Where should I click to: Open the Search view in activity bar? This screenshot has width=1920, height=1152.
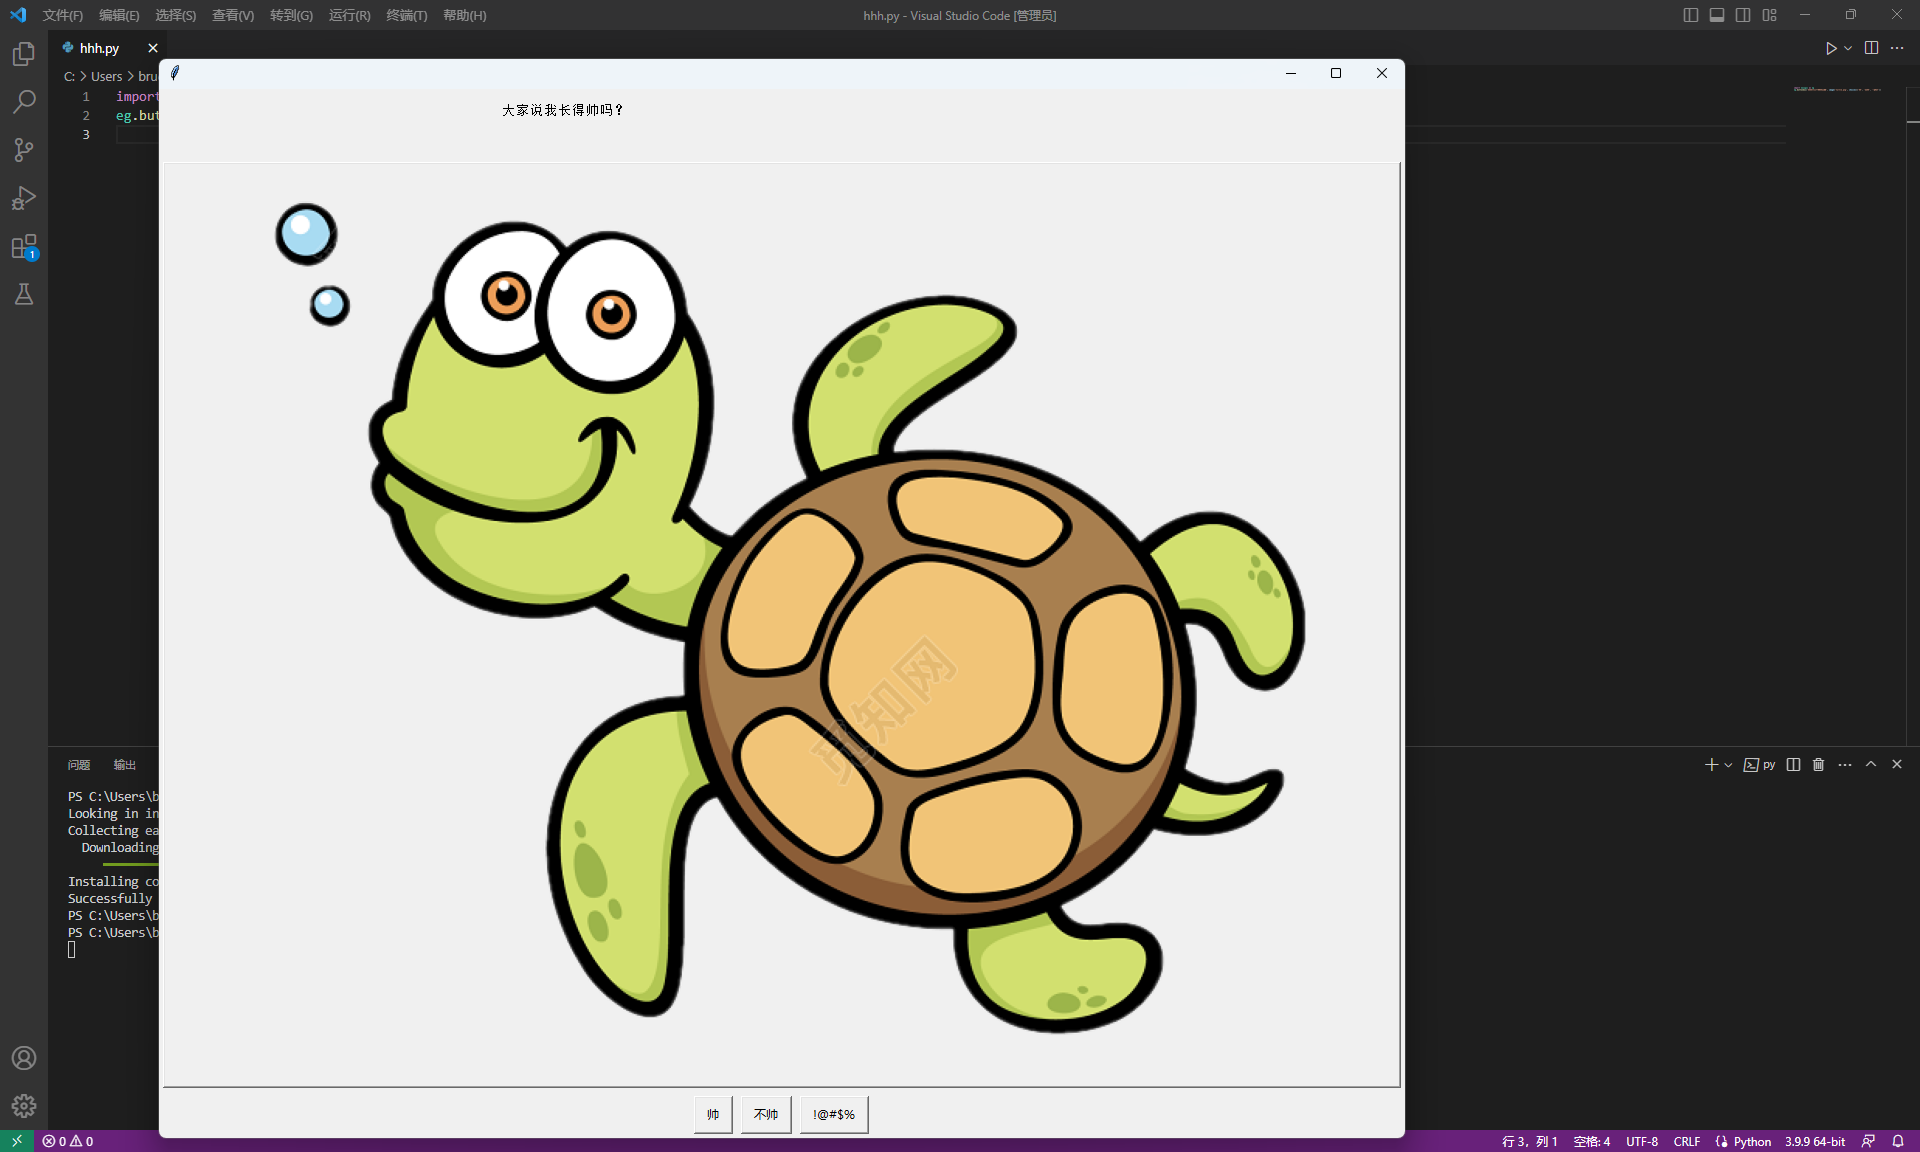24,102
